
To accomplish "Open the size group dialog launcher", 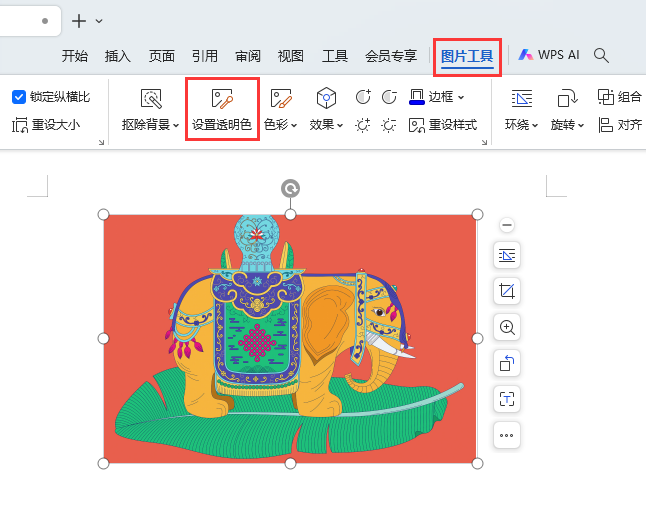I will [101, 143].
